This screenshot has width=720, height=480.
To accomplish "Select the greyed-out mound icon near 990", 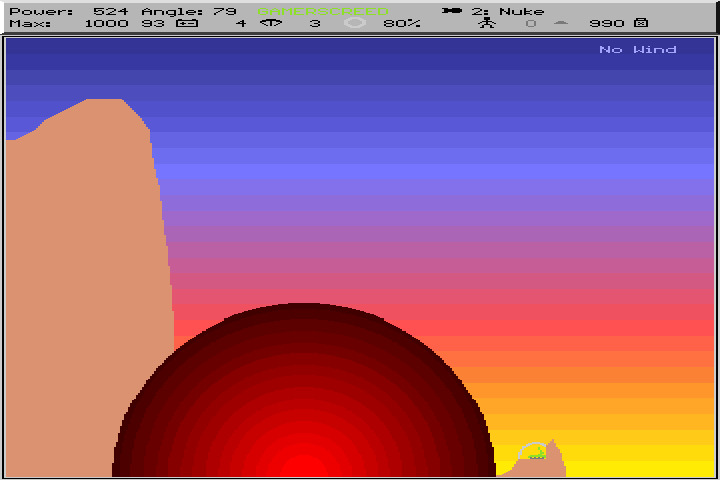I will pyautogui.click(x=561, y=23).
